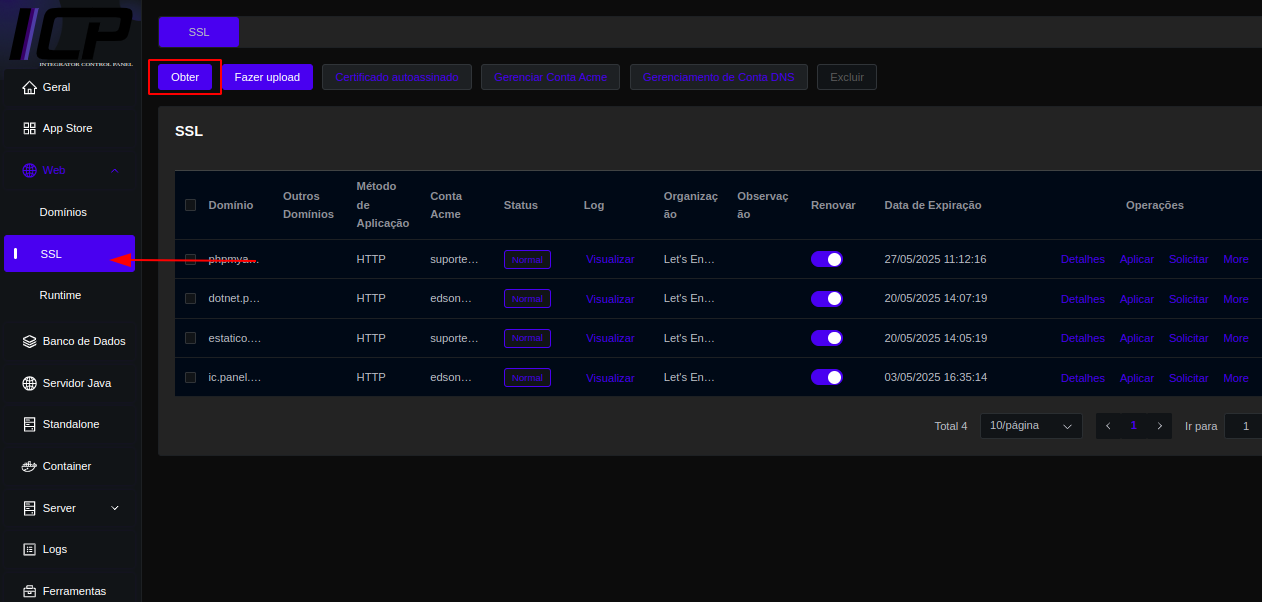Click Aplicar for the dotnet.p... certificate
This screenshot has height=602, width=1262.
[1137, 299]
